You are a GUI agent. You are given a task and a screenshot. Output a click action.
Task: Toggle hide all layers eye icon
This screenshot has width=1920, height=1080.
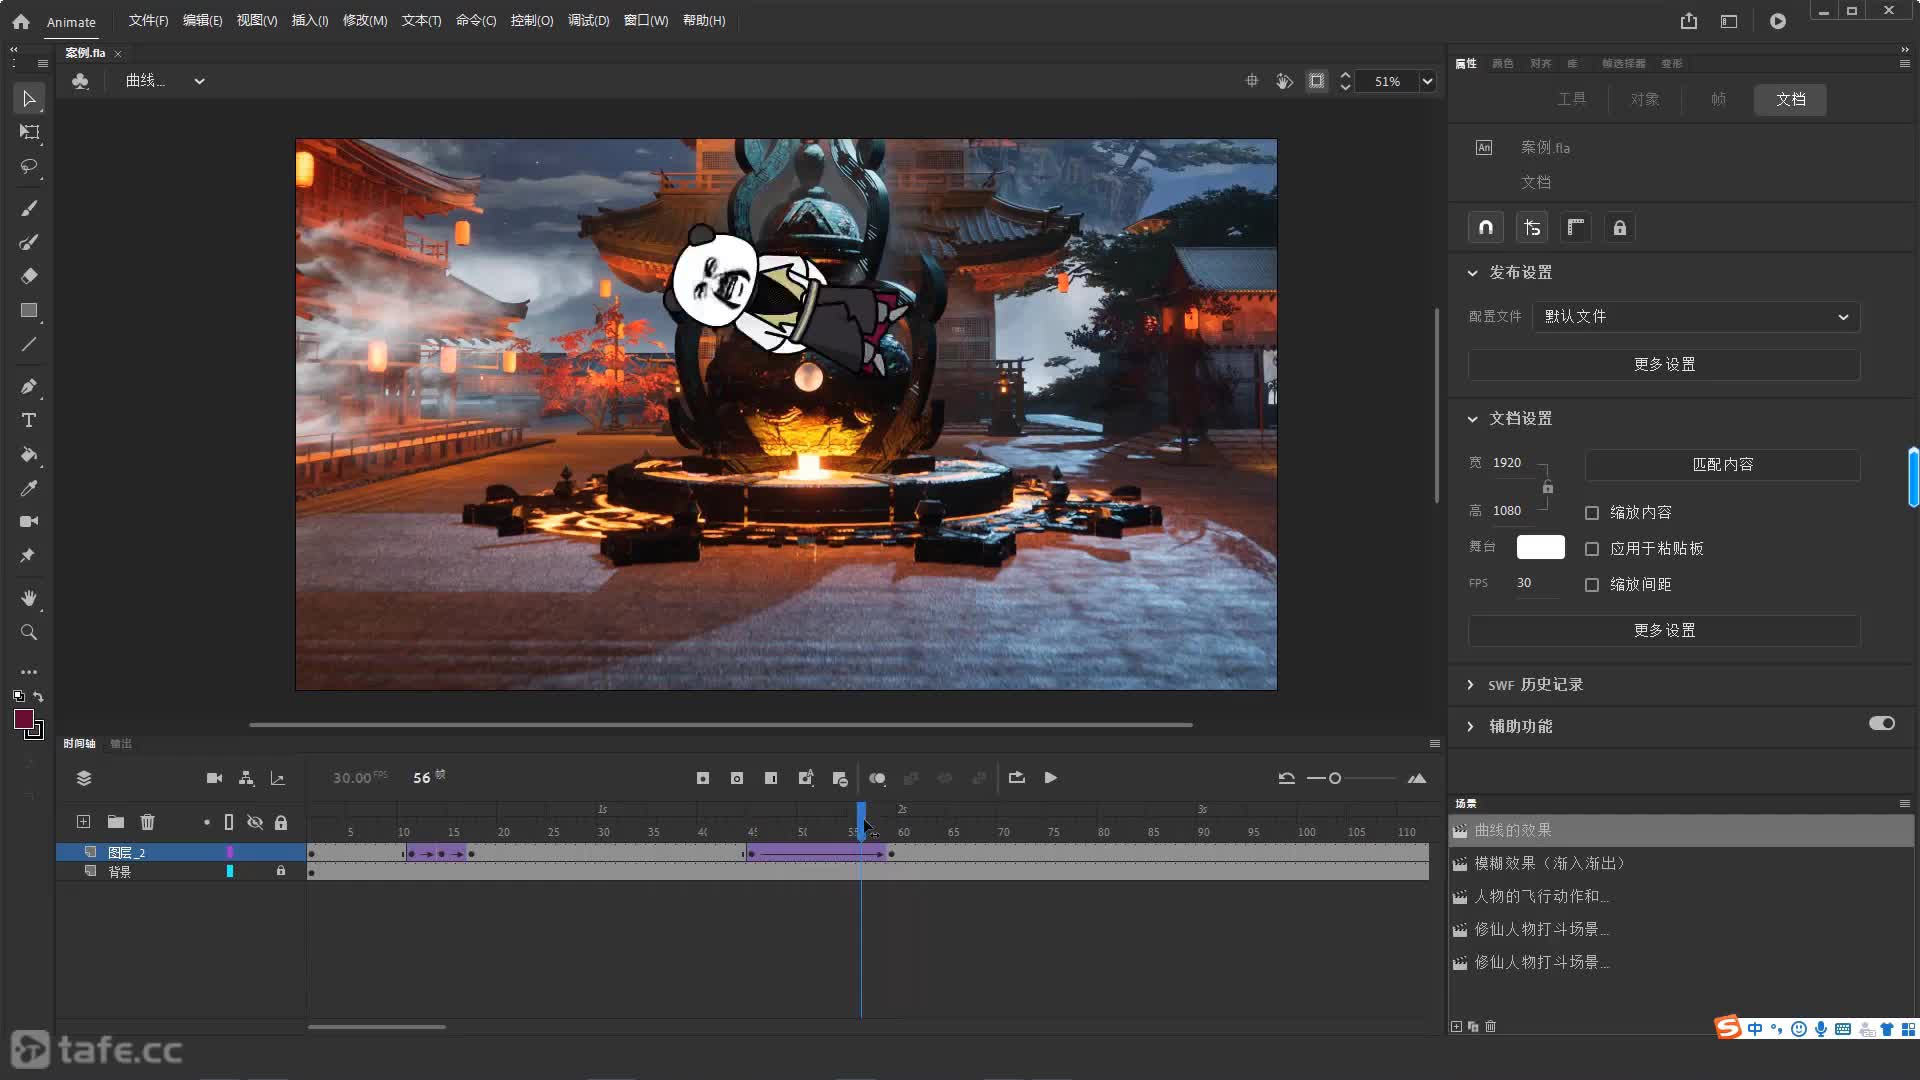255,822
